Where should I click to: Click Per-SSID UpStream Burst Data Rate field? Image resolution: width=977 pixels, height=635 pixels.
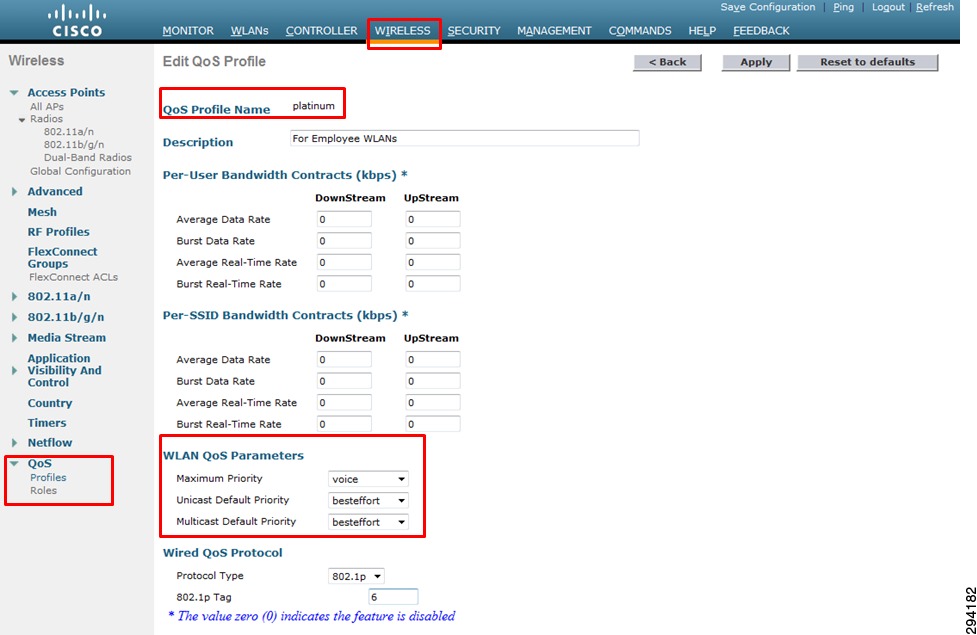(432, 381)
